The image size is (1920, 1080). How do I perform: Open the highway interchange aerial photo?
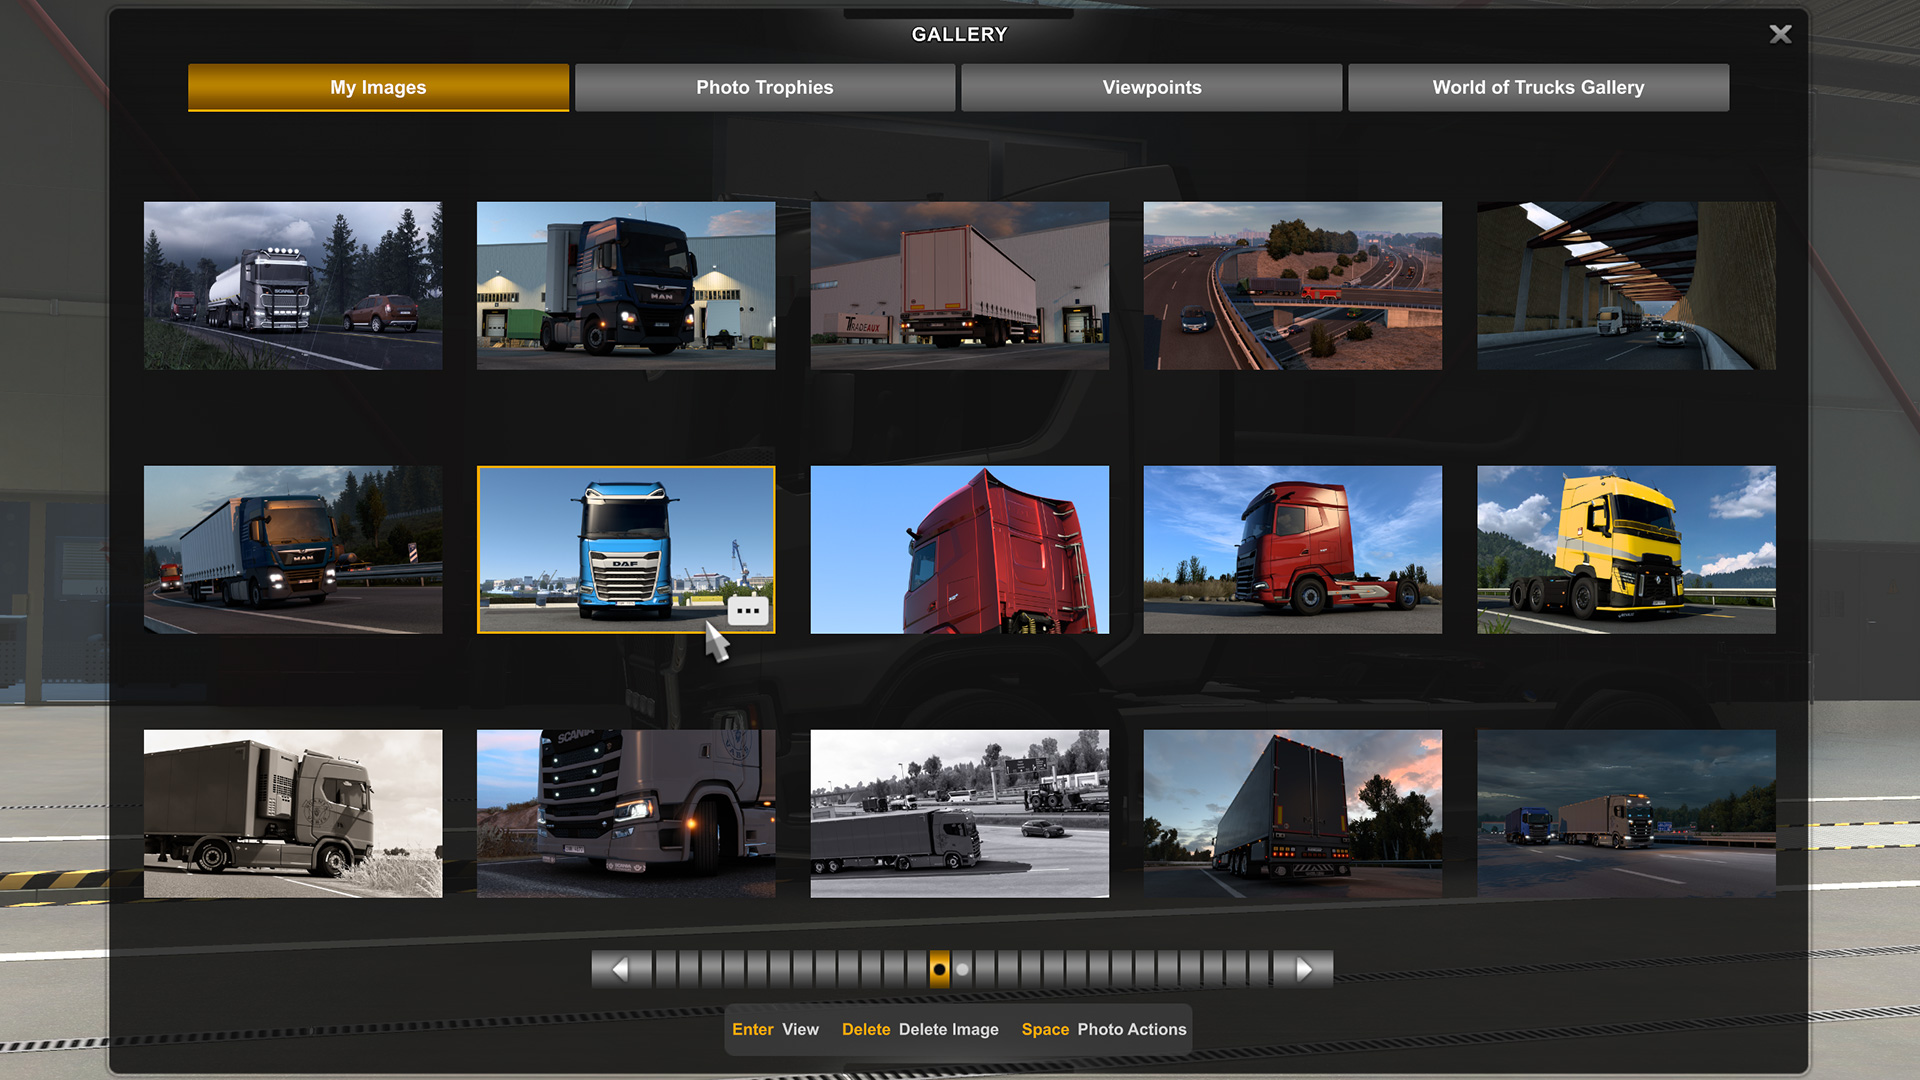1292,286
